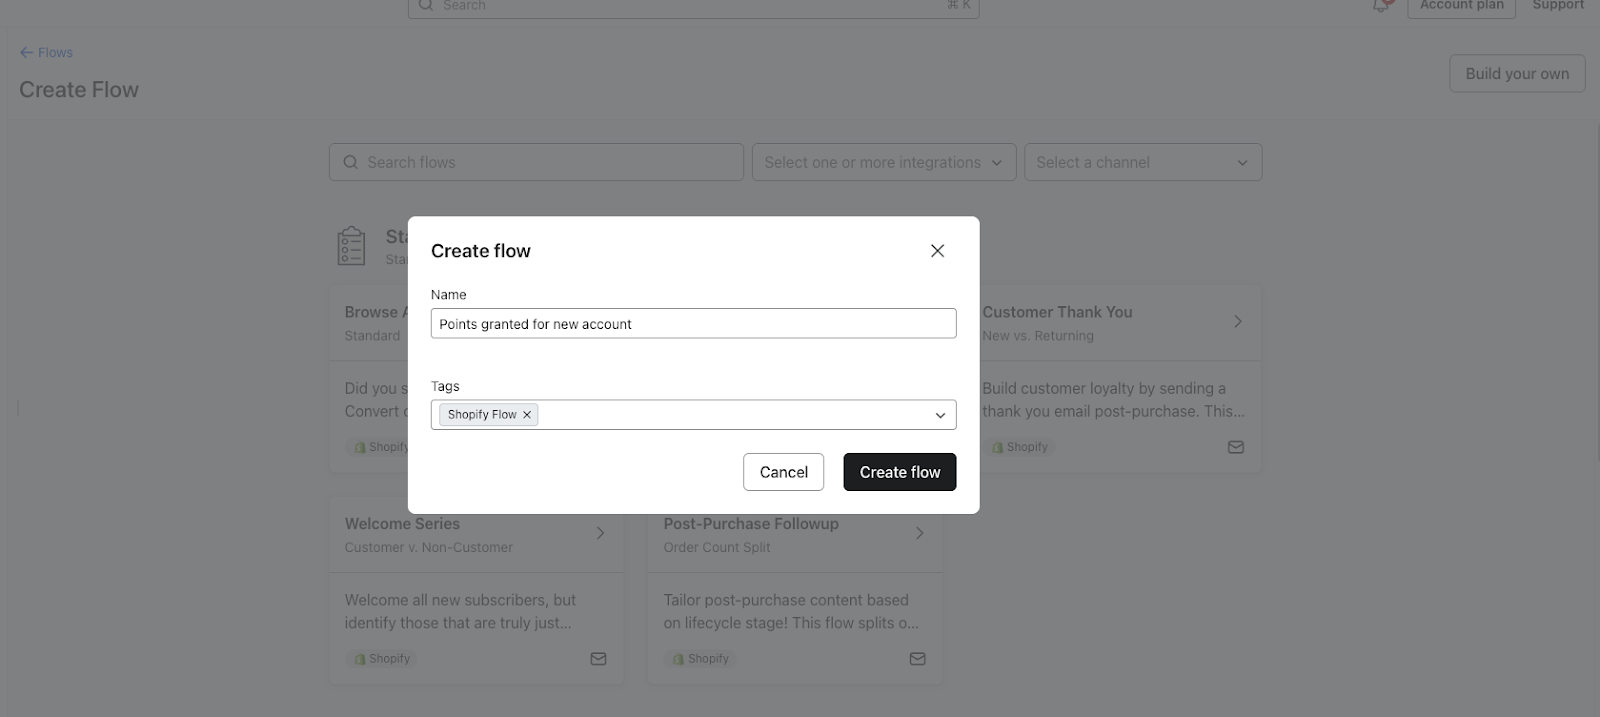Click the Build your own button
This screenshot has height=717, width=1600.
click(x=1516, y=74)
